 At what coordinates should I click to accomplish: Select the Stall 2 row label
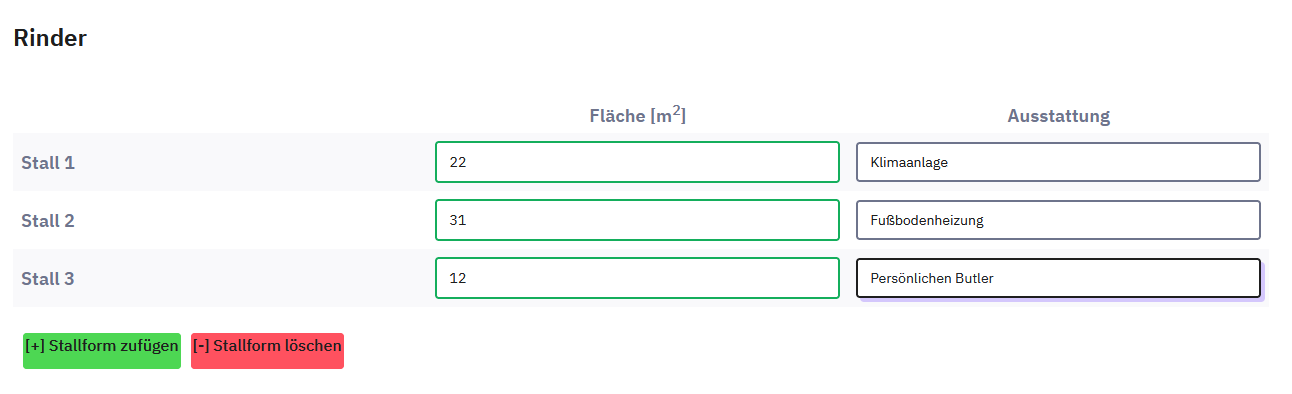click(x=48, y=221)
